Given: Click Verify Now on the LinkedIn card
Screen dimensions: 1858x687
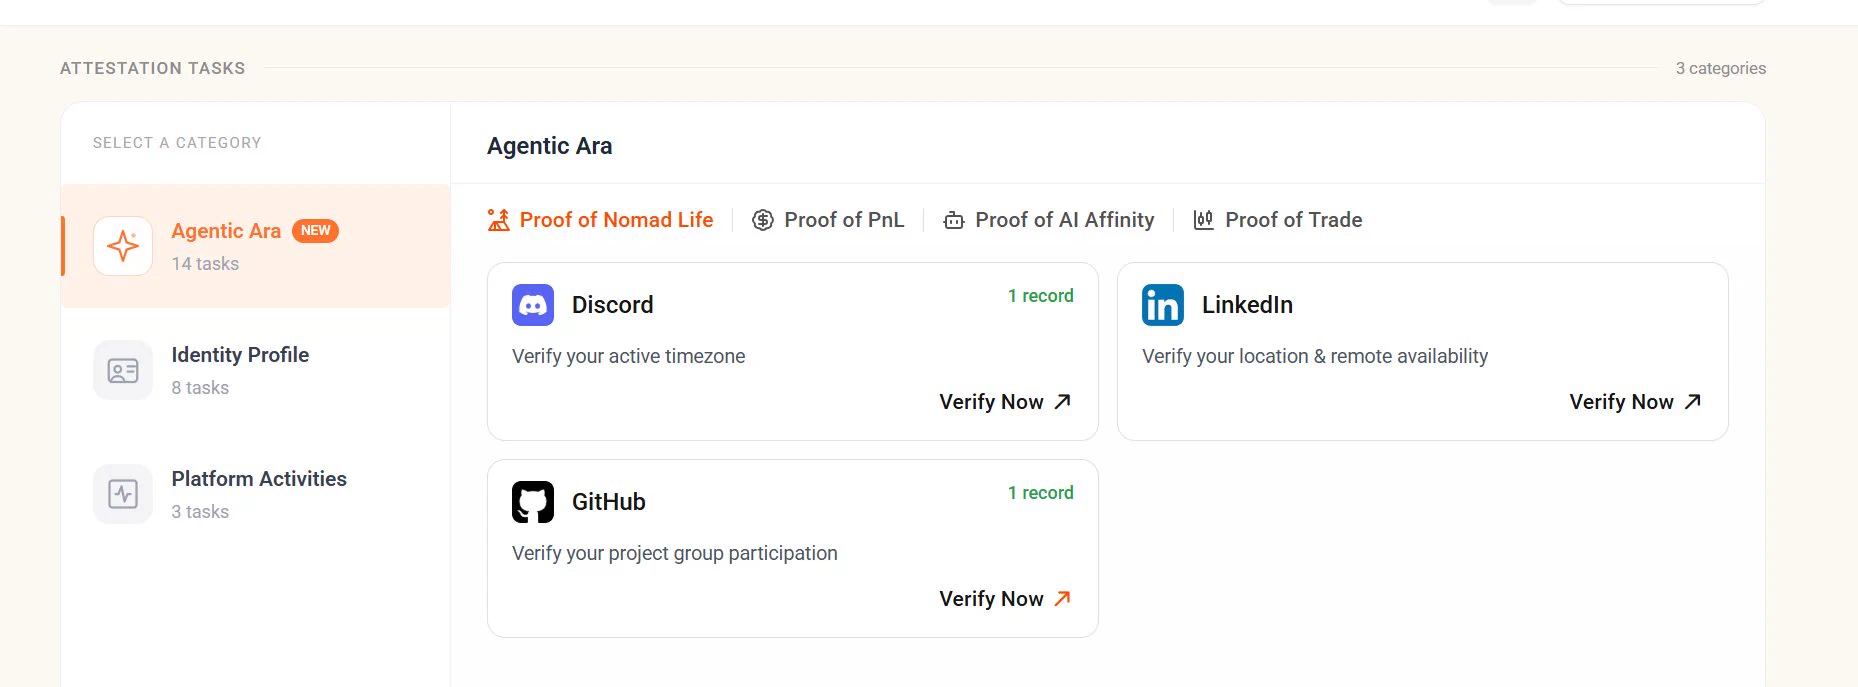Looking at the screenshot, I should click(x=1635, y=401).
